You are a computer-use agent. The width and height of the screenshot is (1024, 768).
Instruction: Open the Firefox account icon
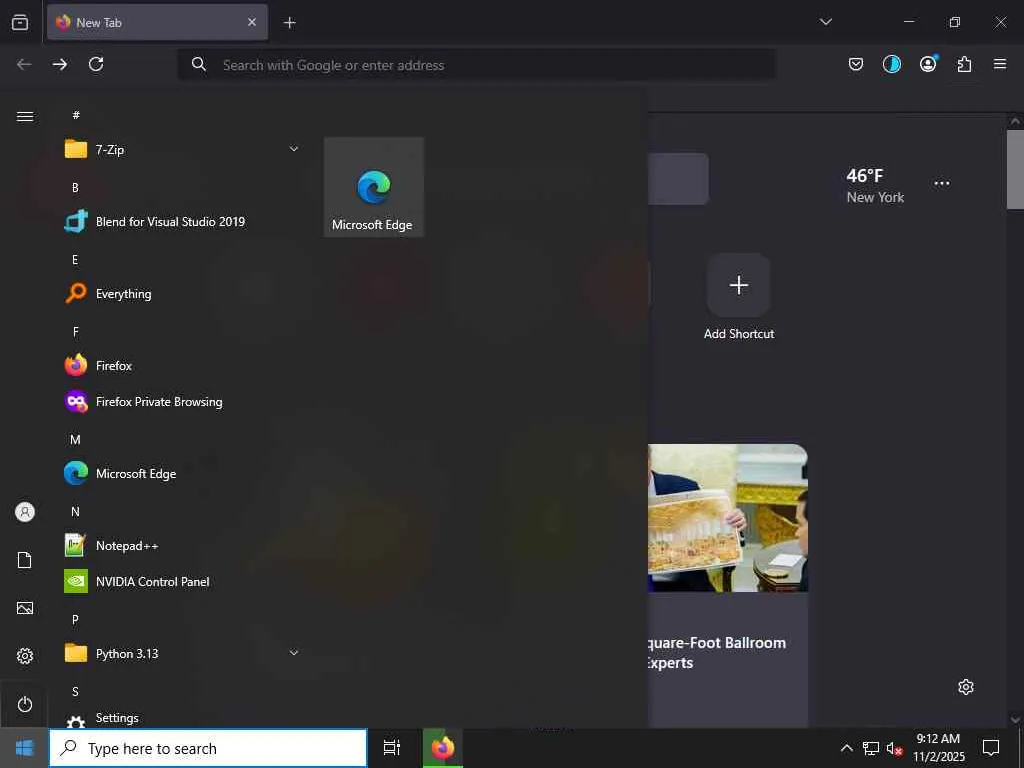click(x=928, y=63)
